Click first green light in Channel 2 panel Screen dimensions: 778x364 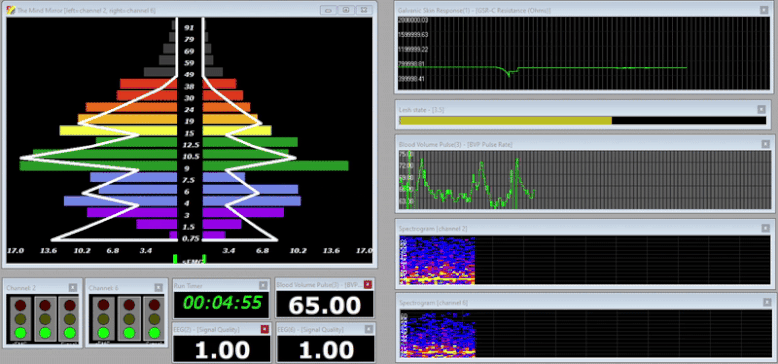tap(20, 332)
